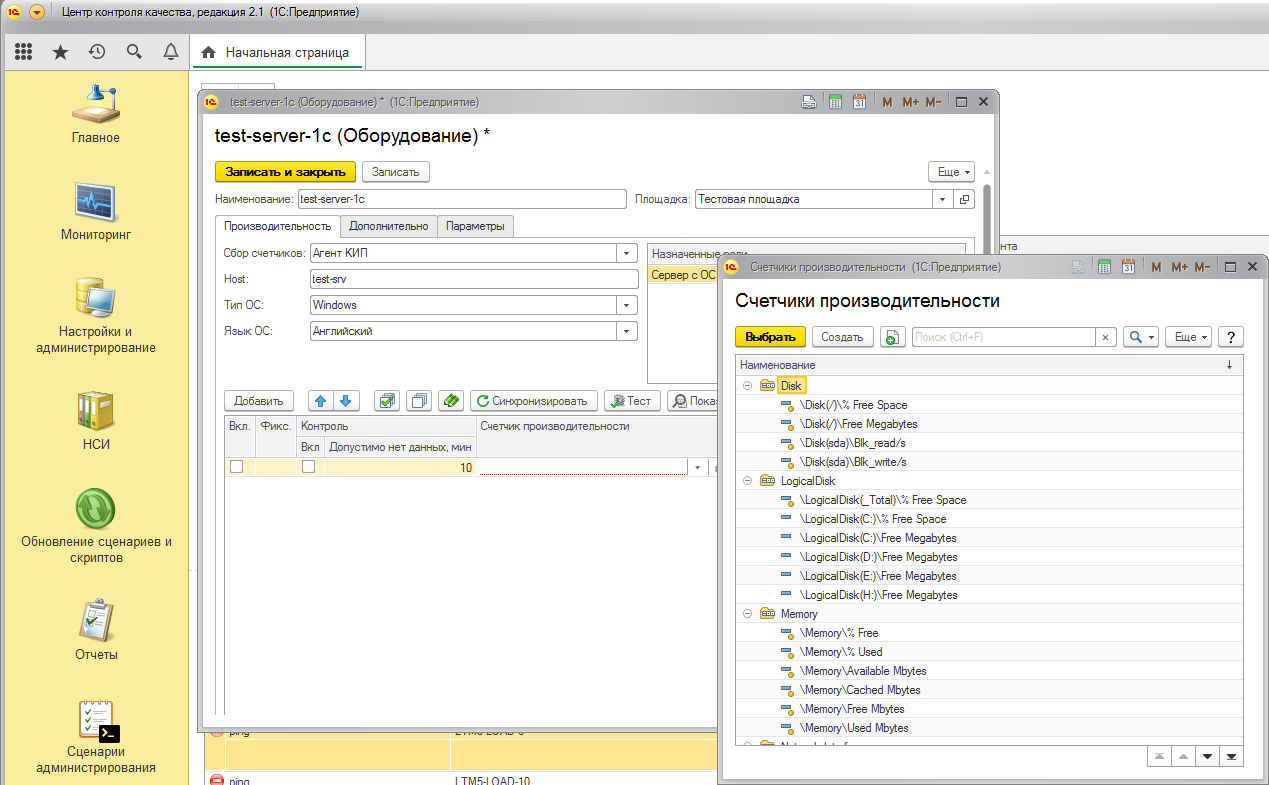
Task: Open the Язык ОС dropdown list
Action: pyautogui.click(x=627, y=331)
